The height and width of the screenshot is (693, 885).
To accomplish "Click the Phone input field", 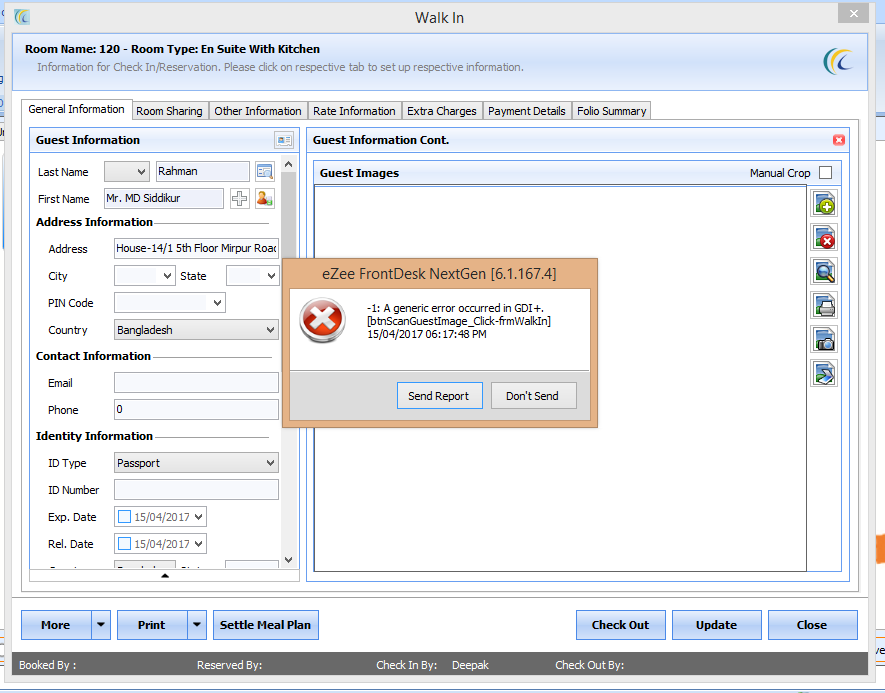I will pyautogui.click(x=196, y=410).
